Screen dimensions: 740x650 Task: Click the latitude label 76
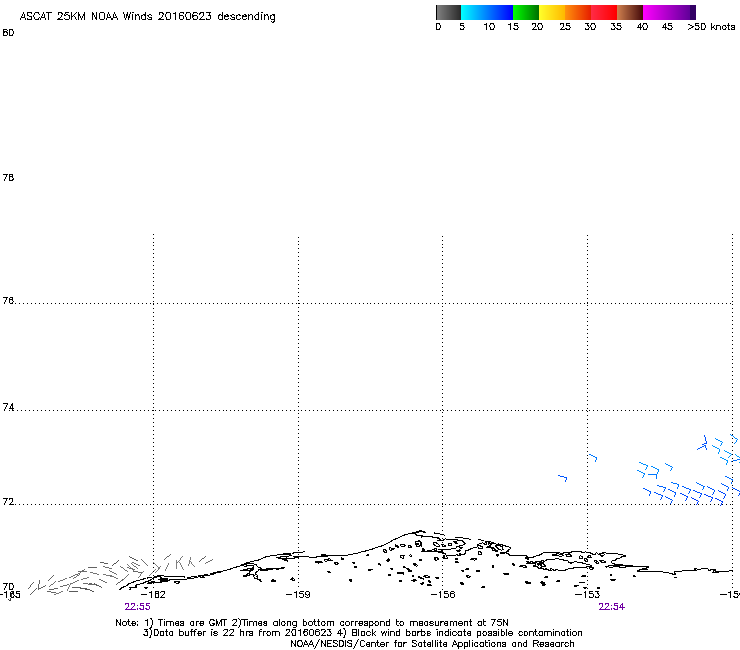click(8, 300)
